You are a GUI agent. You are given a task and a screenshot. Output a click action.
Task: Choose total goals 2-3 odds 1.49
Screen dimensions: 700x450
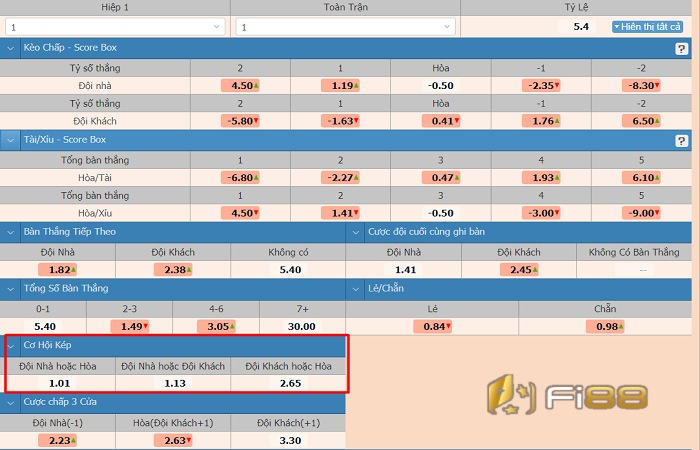coord(129,326)
